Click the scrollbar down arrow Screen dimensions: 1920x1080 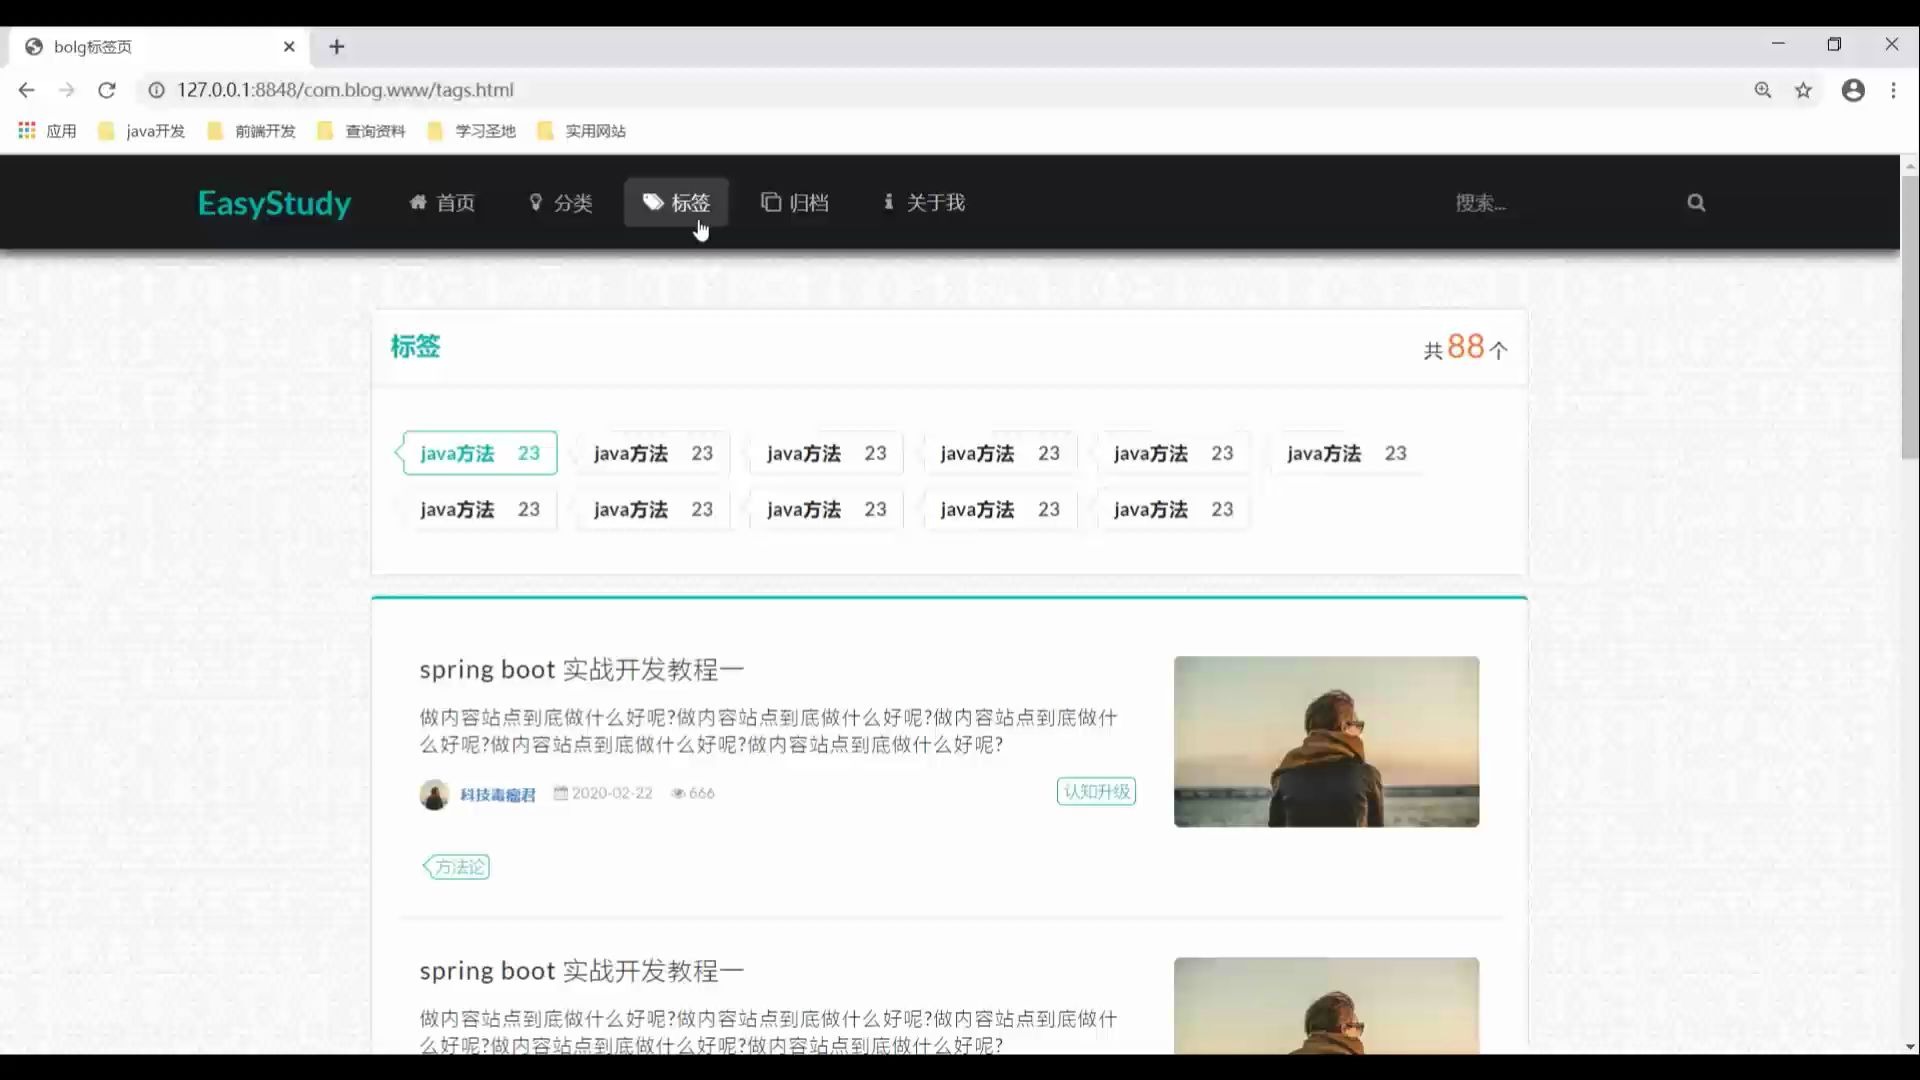(1910, 1046)
